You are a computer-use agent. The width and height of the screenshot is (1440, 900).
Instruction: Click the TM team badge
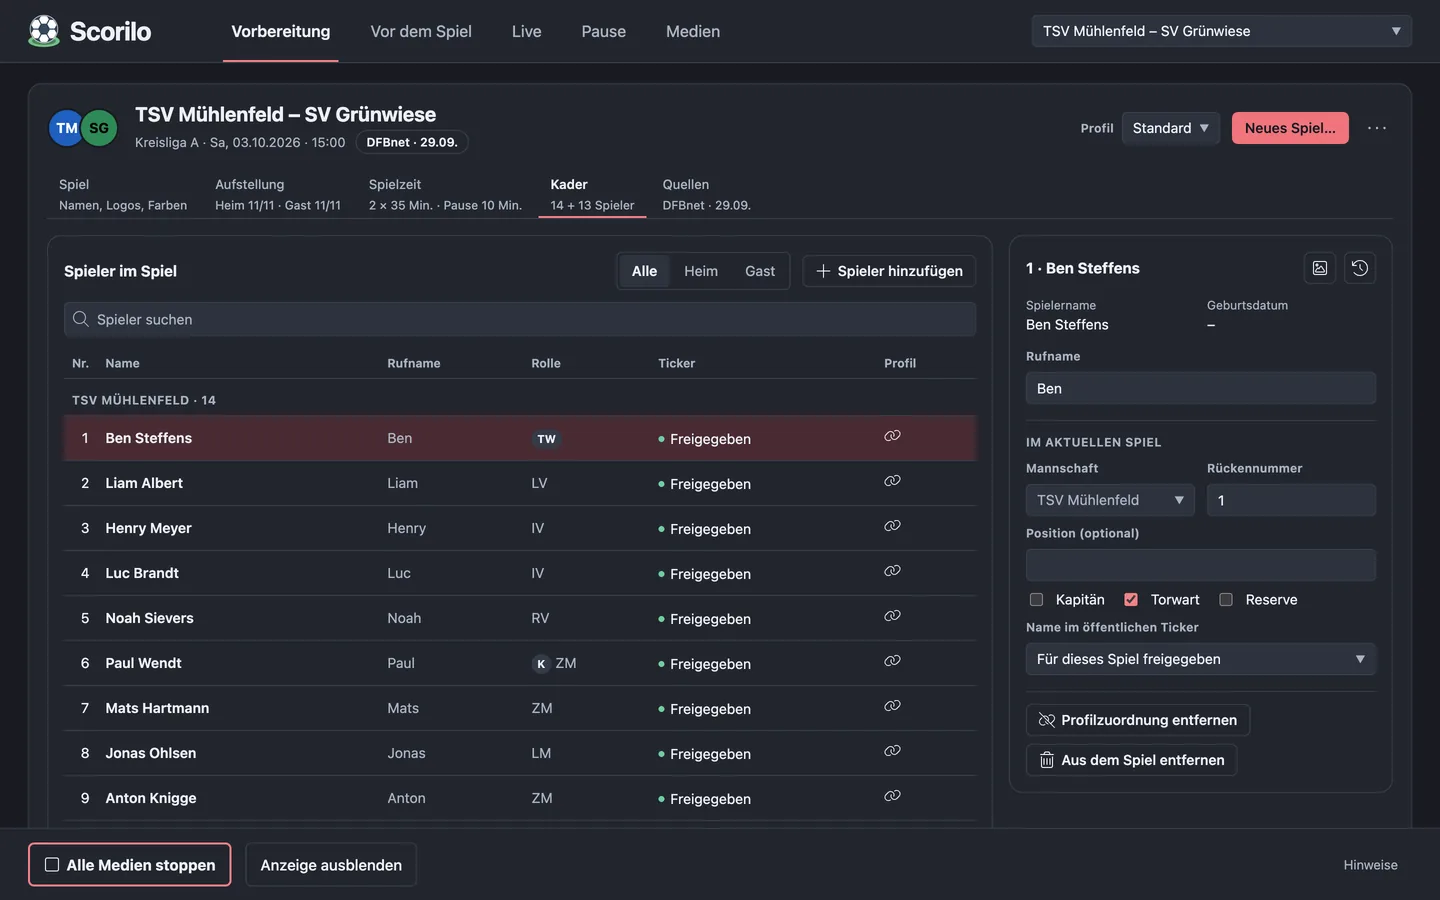tap(66, 128)
